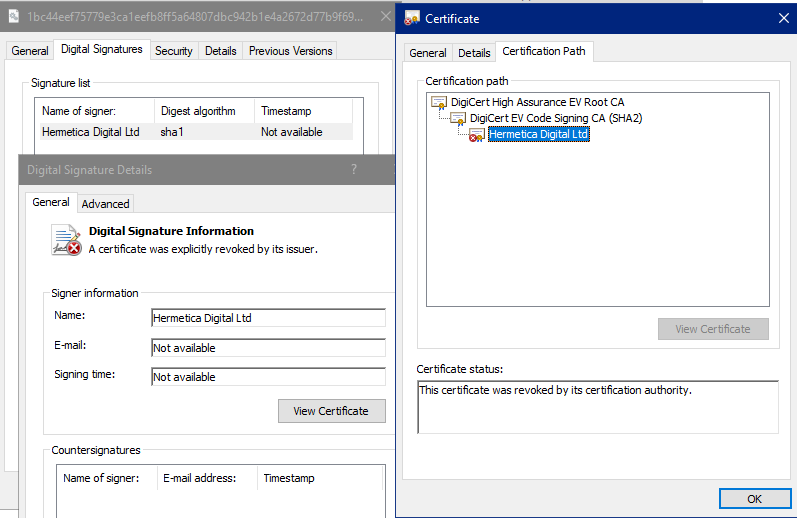Click the 'certificate was explicitly revoked' message
Image resolution: width=797 pixels, height=518 pixels.
(x=203, y=249)
